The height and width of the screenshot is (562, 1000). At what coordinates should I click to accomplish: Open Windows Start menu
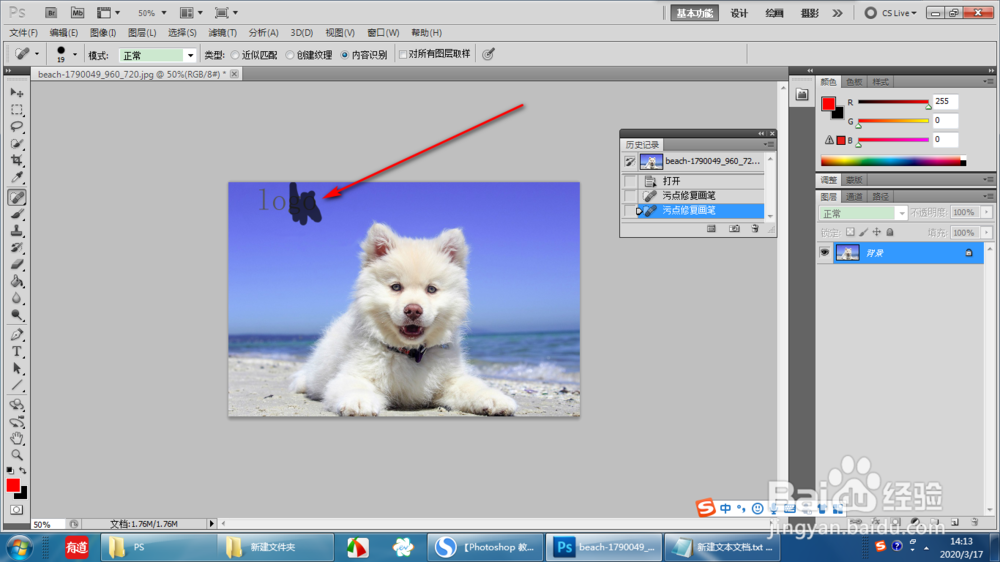[x=18, y=547]
